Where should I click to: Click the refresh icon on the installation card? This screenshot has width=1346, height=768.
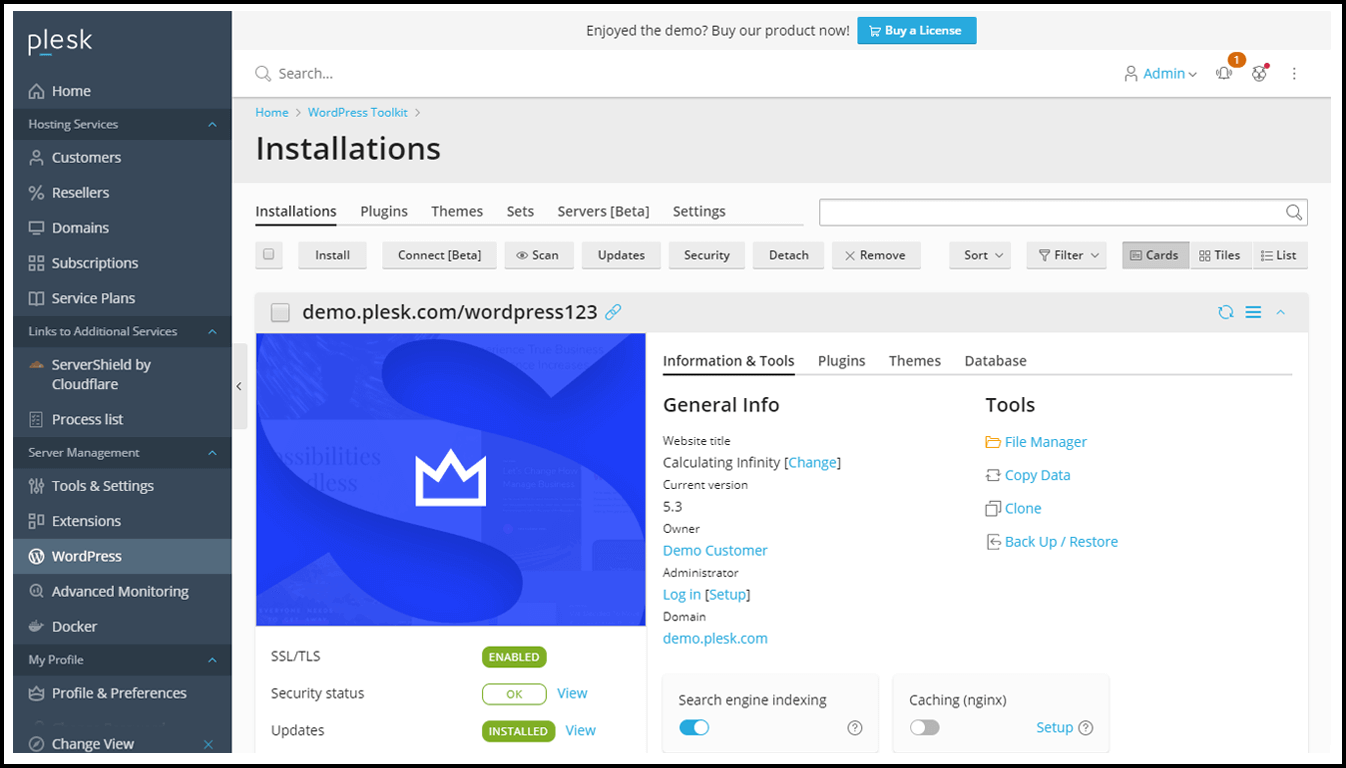1226,312
